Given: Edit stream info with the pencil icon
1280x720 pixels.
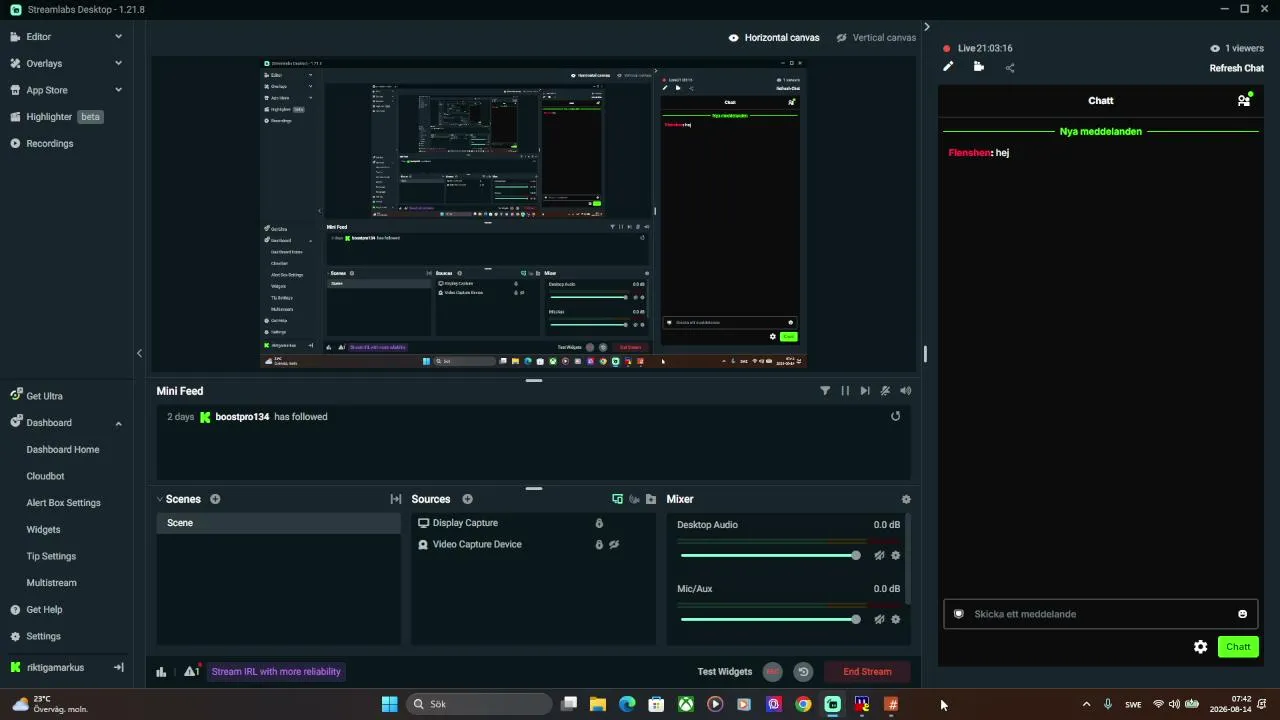Looking at the screenshot, I should 948,67.
